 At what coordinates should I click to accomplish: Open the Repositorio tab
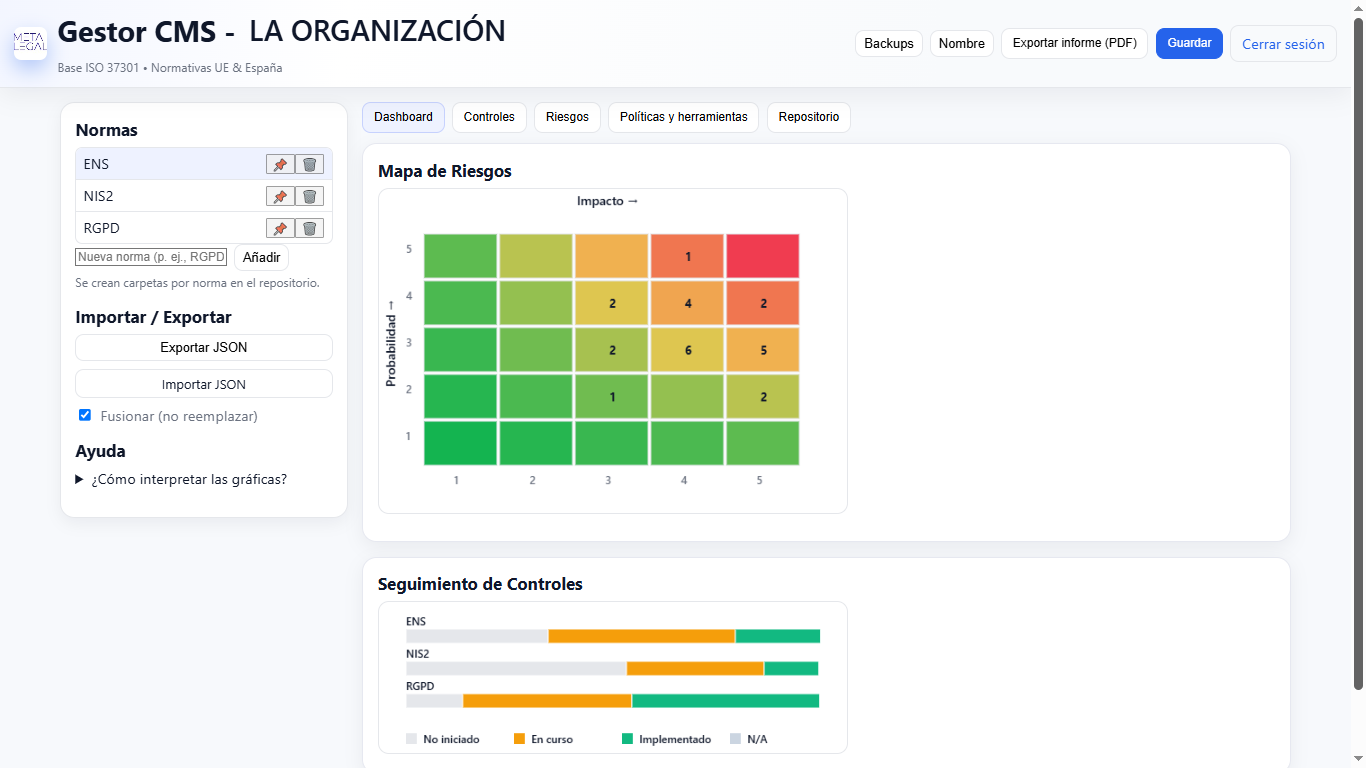[x=809, y=117]
